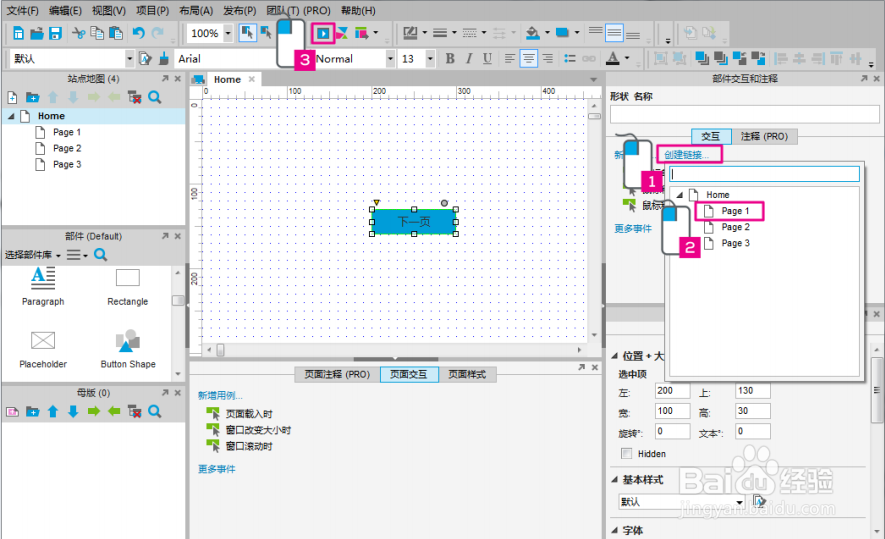
Task: Click 更多事件 in the page interactions pane
Action: coord(217,469)
